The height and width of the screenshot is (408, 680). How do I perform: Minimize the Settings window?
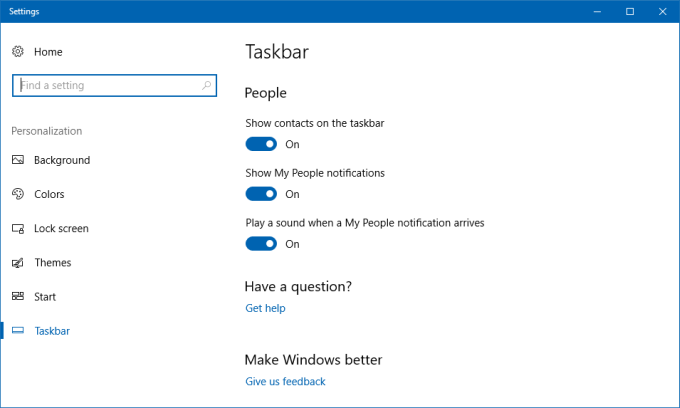[597, 12]
